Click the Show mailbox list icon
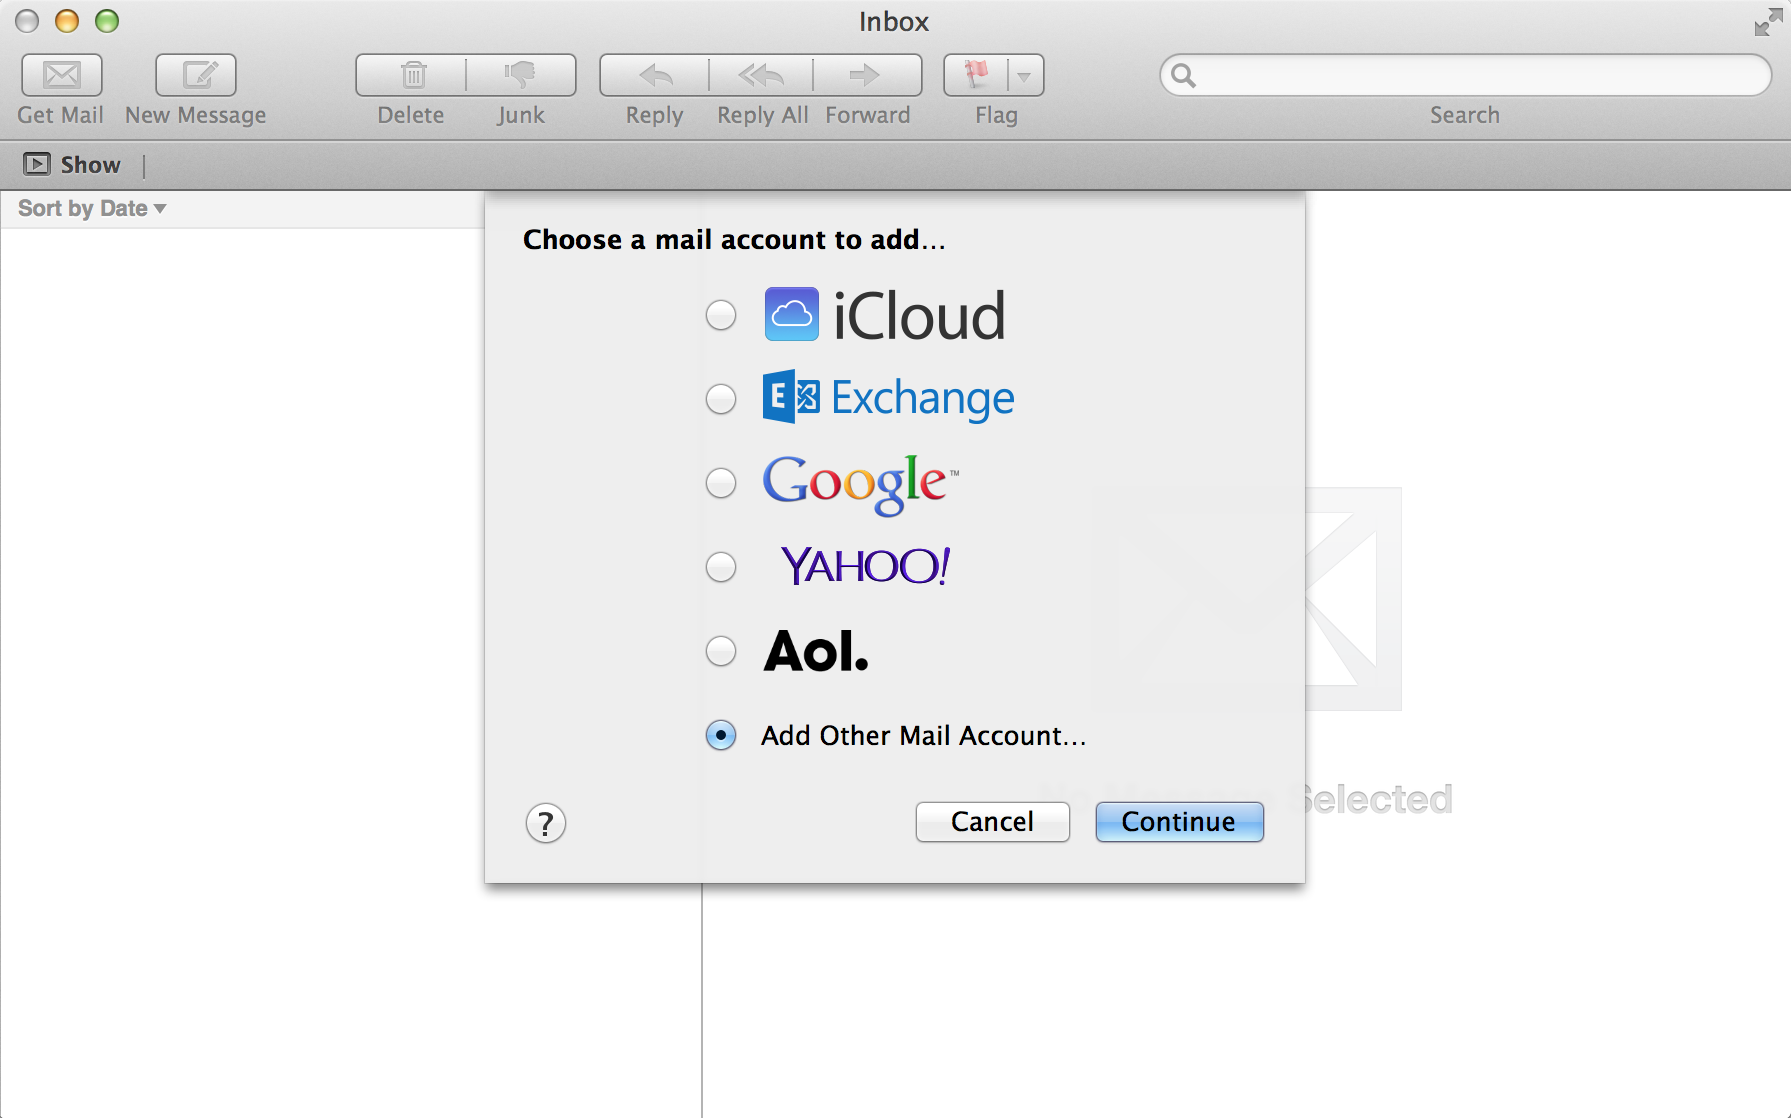 click(x=37, y=164)
